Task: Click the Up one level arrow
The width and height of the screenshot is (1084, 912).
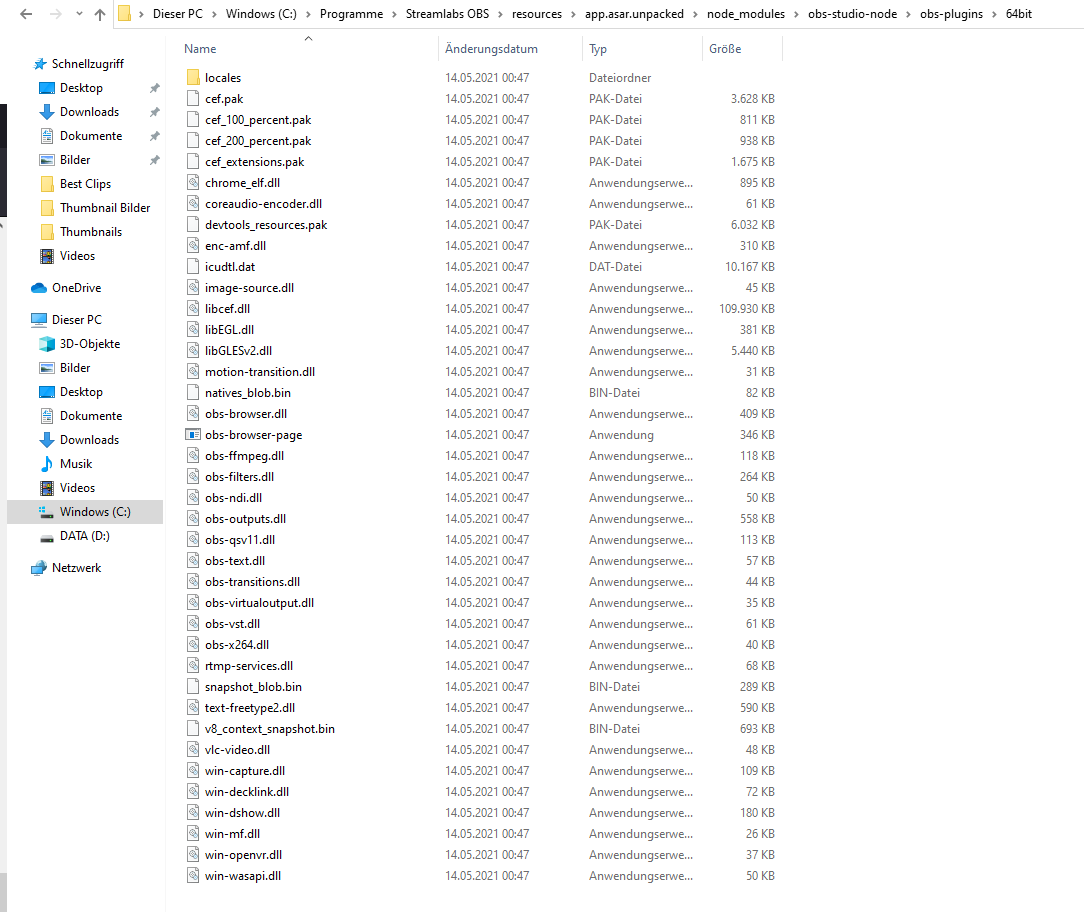Action: (x=100, y=15)
